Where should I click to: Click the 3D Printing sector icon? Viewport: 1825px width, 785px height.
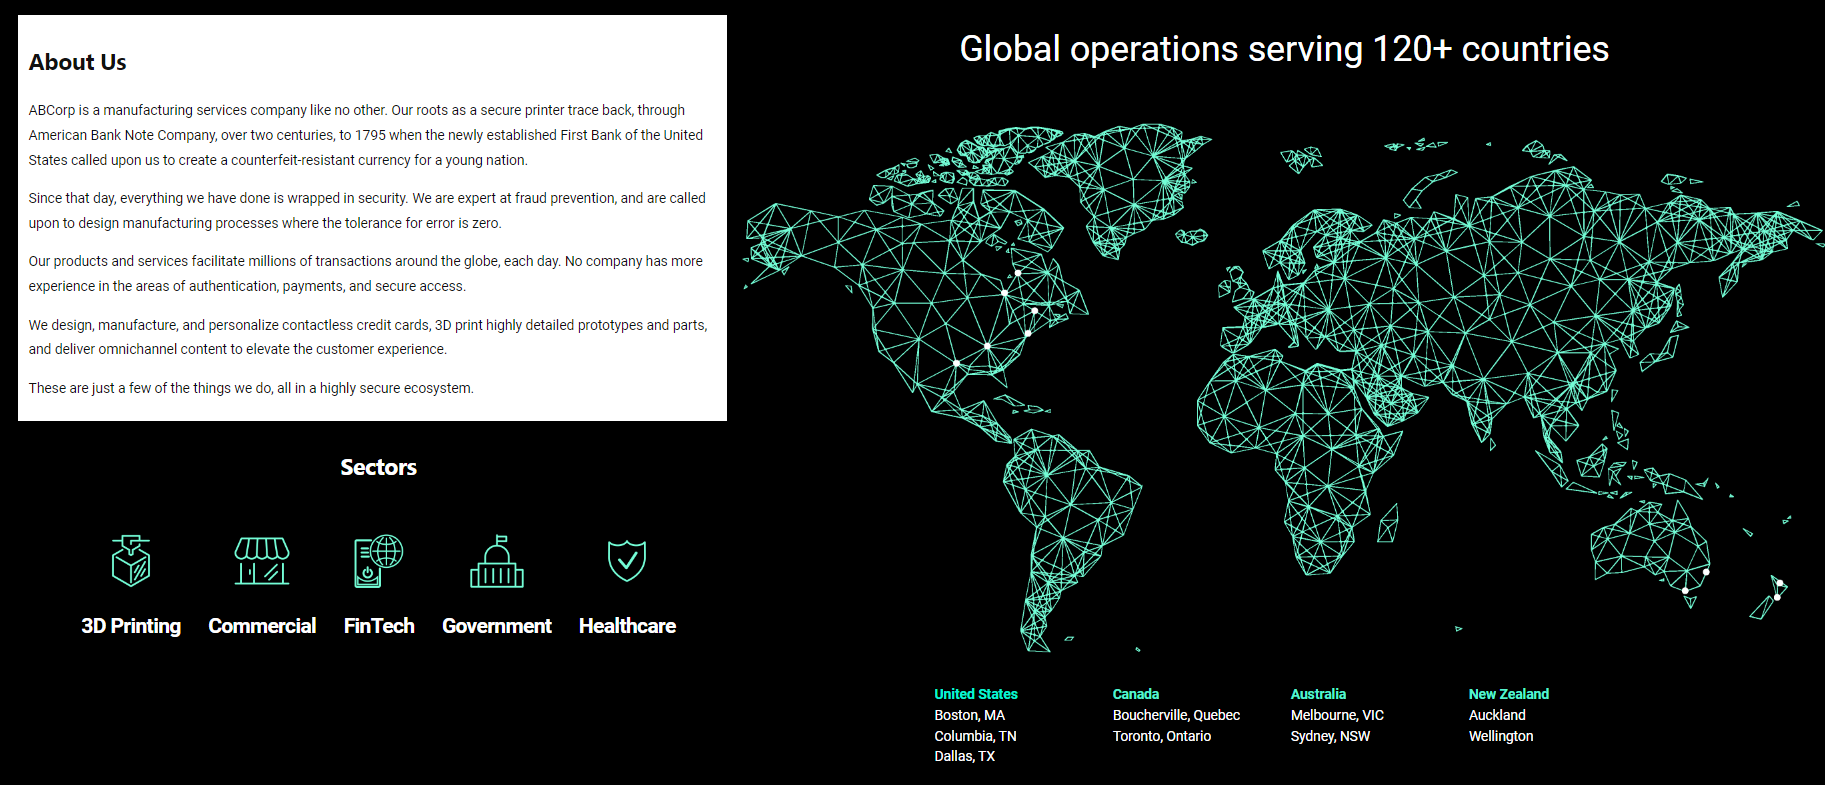coord(131,561)
